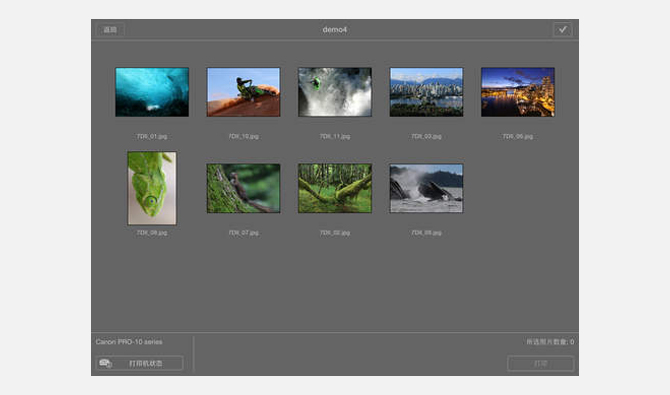670x395 pixels.
Task: Select the daytime city skyline photo
Action: [x=426, y=92]
